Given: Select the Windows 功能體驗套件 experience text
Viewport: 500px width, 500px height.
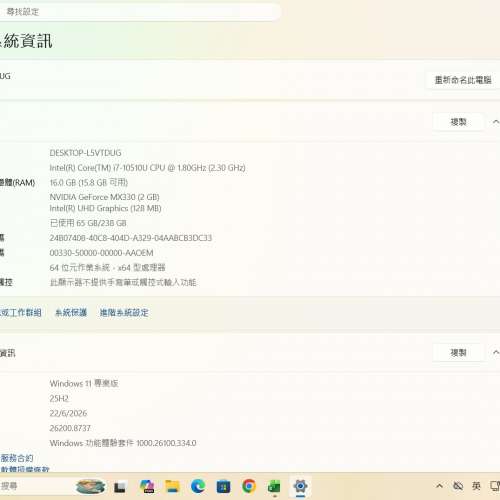Looking at the screenshot, I should 123,443.
